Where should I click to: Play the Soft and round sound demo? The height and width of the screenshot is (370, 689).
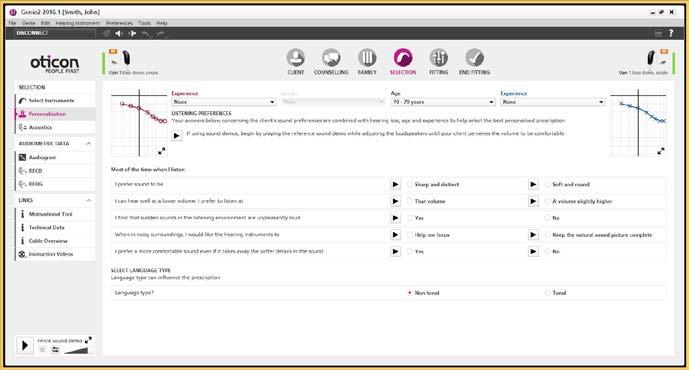[533, 185]
